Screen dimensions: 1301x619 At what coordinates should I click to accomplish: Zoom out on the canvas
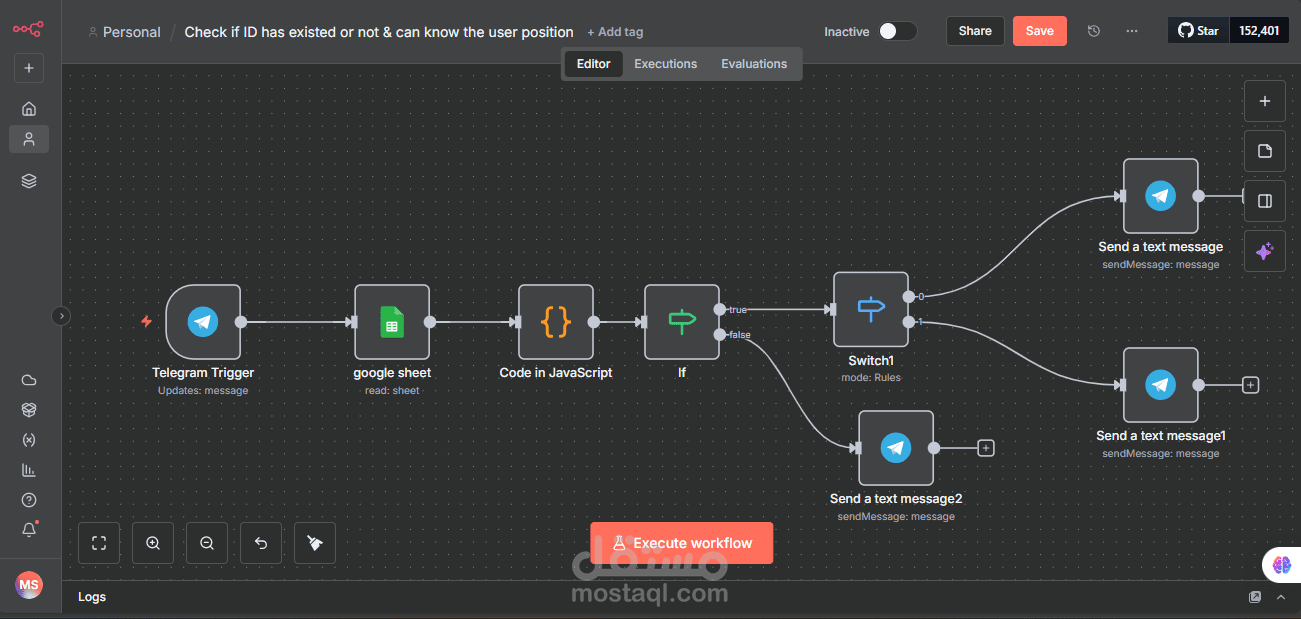pos(207,543)
